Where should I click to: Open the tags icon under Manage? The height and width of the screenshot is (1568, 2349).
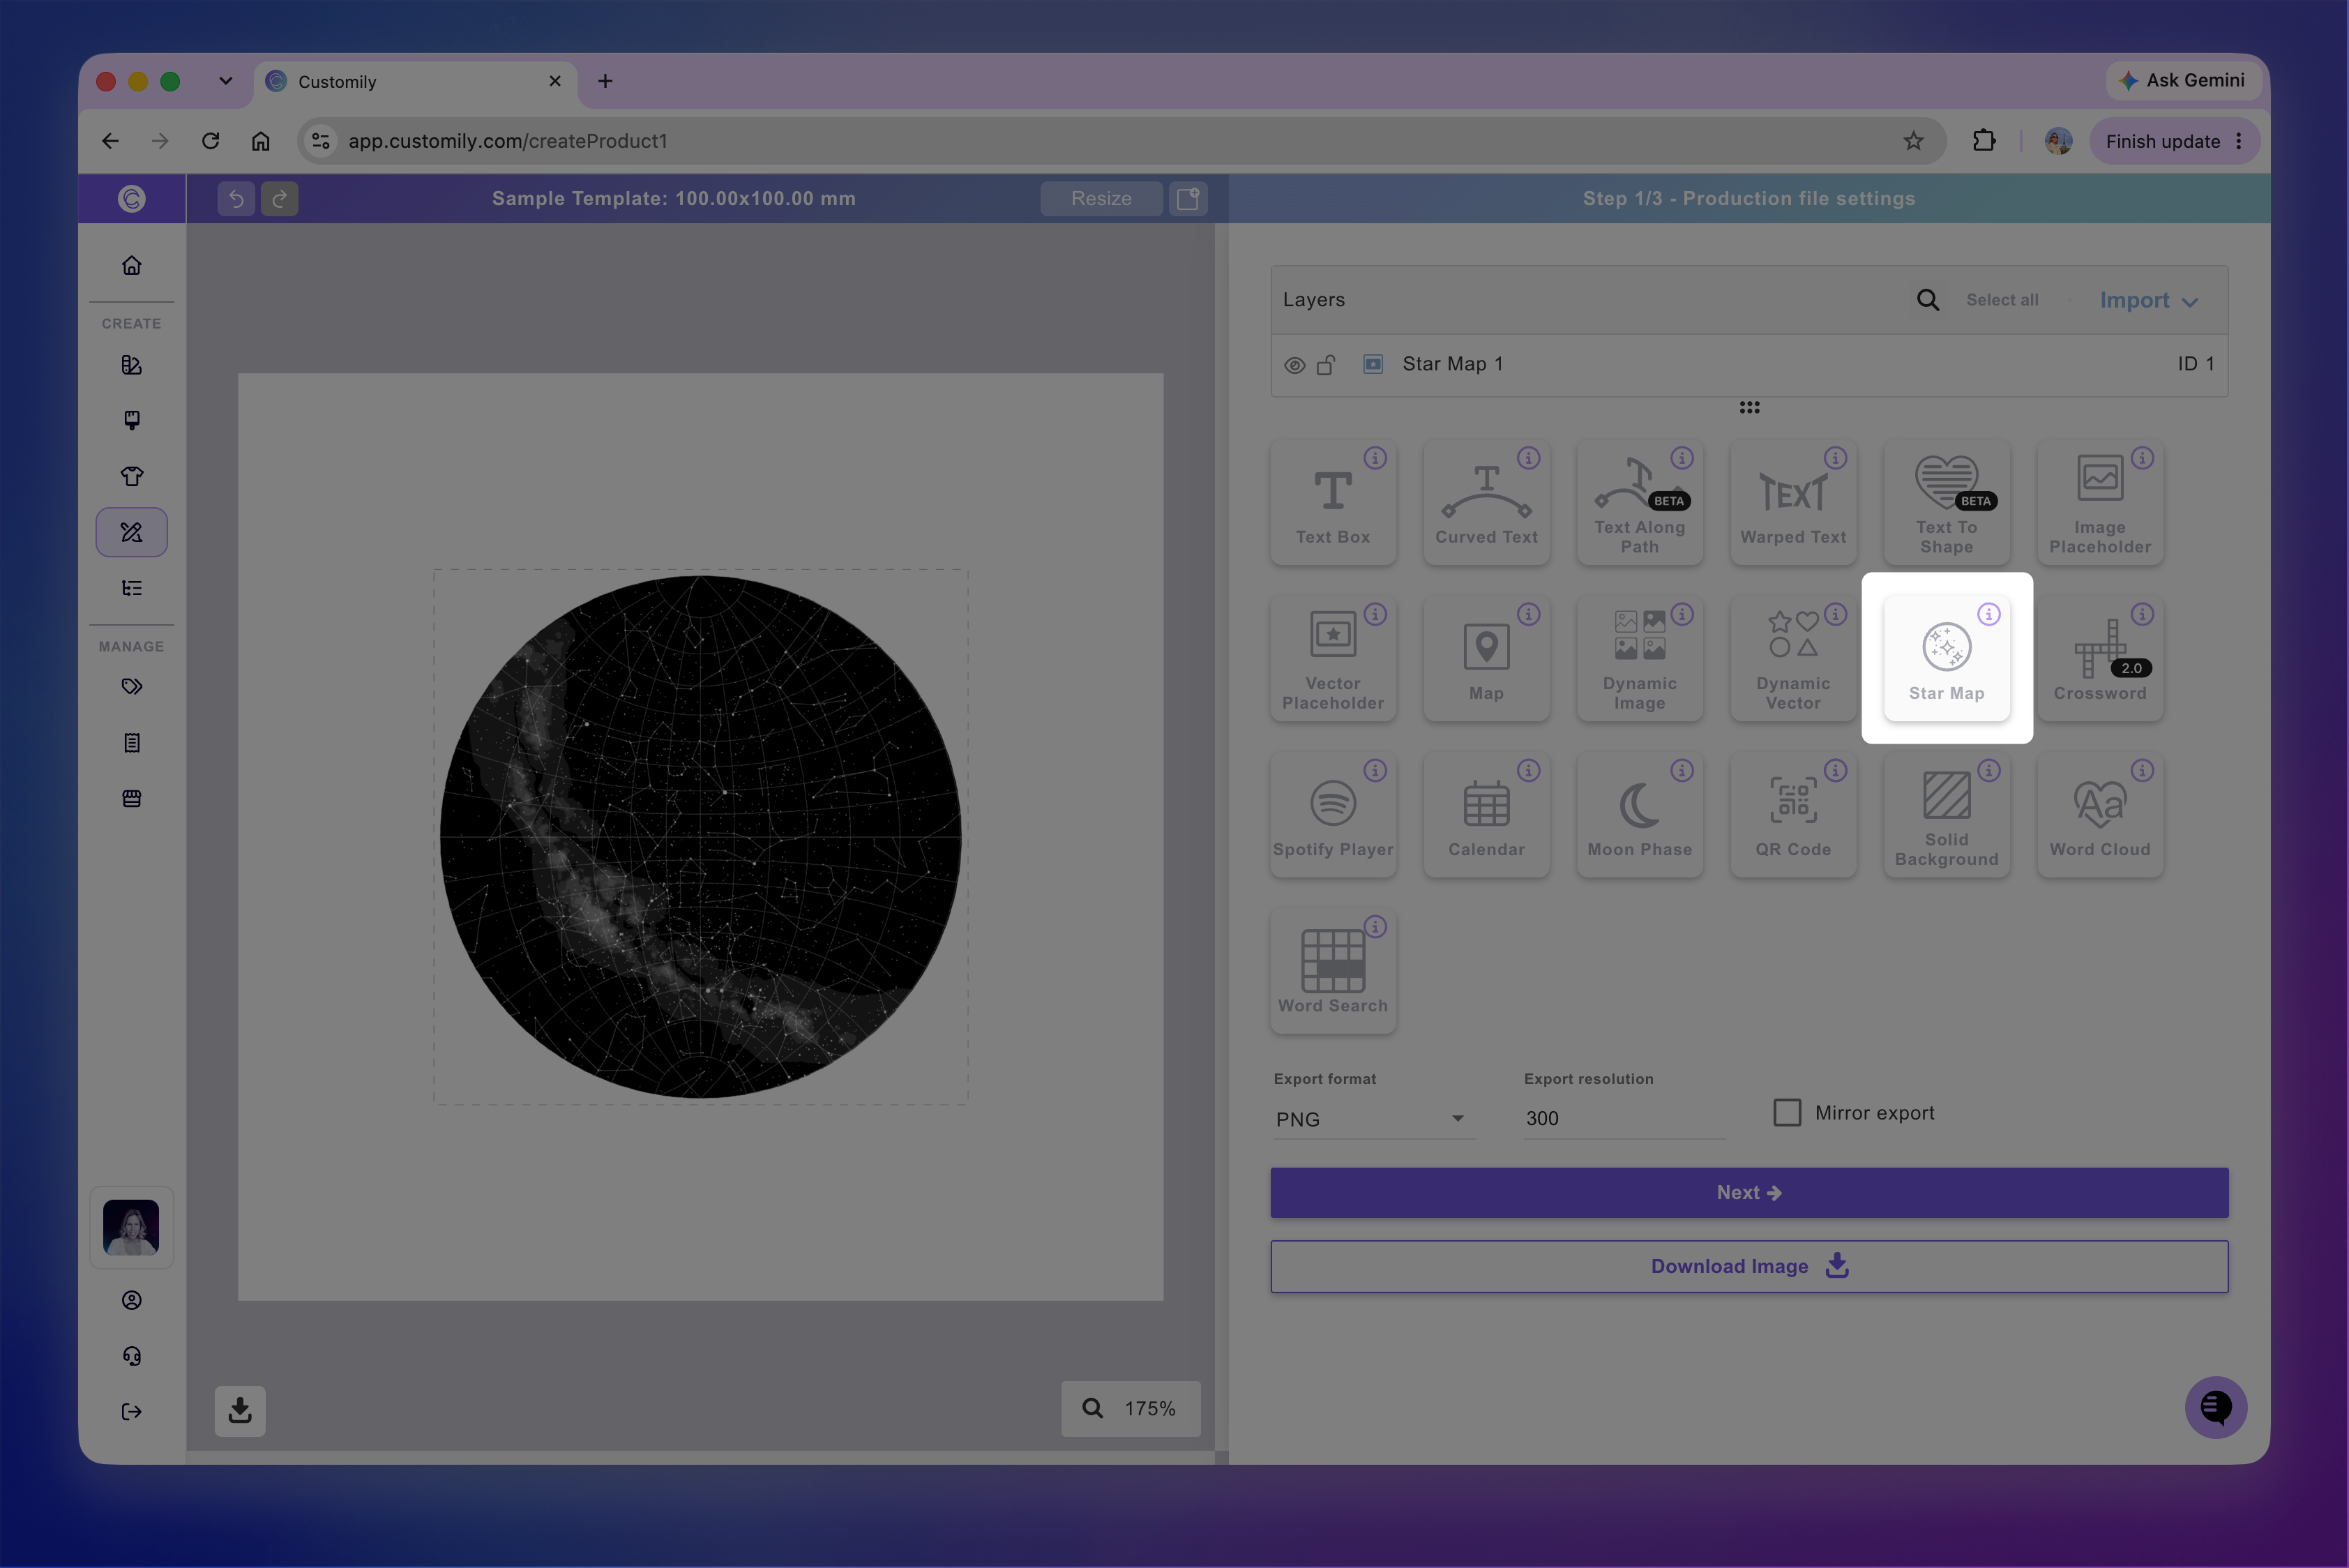point(132,687)
